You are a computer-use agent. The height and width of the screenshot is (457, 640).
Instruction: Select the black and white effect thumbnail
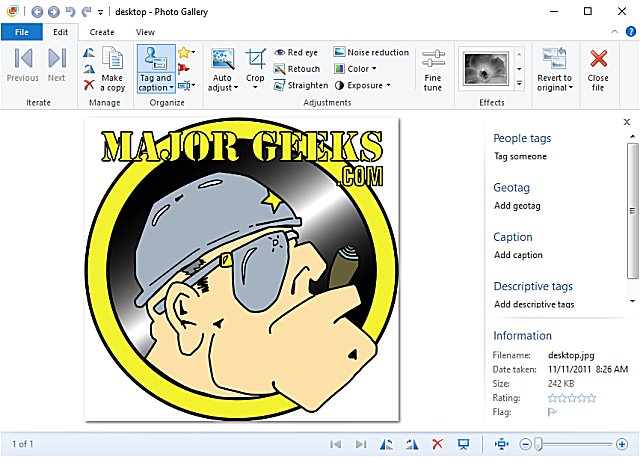[x=485, y=68]
